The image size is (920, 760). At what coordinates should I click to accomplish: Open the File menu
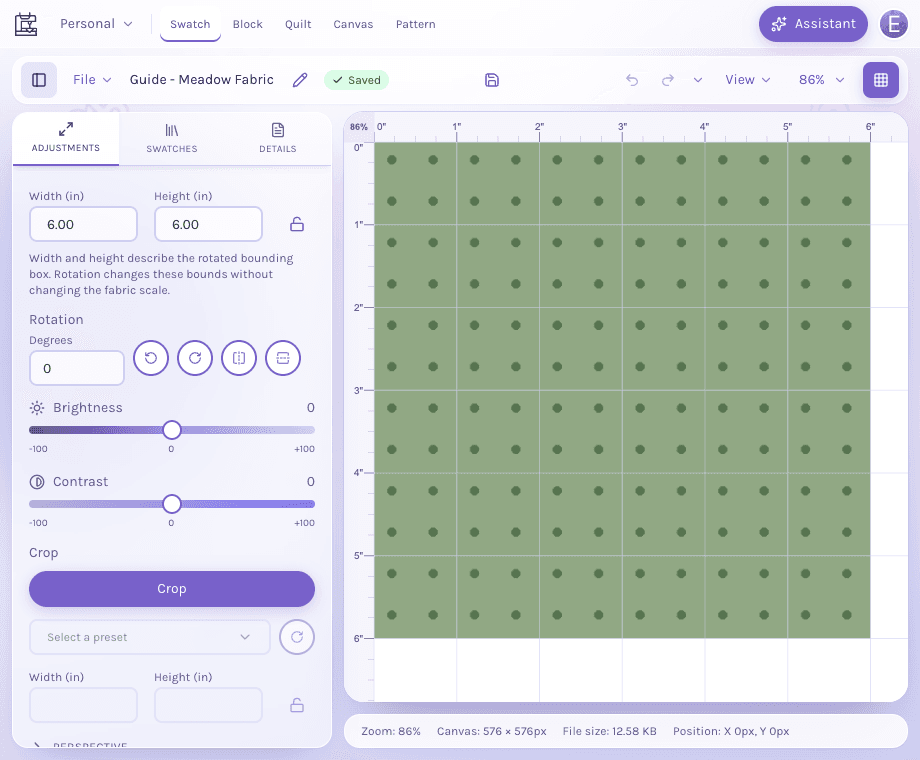tap(92, 80)
